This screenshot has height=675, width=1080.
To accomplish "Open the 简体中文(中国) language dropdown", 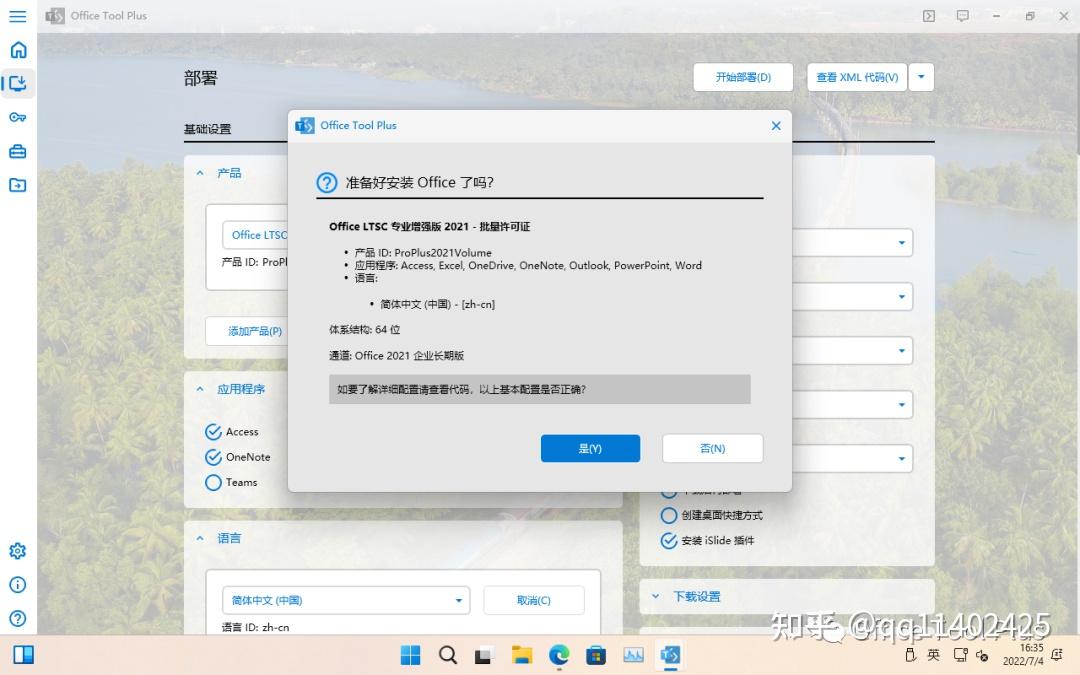I will (x=345, y=600).
